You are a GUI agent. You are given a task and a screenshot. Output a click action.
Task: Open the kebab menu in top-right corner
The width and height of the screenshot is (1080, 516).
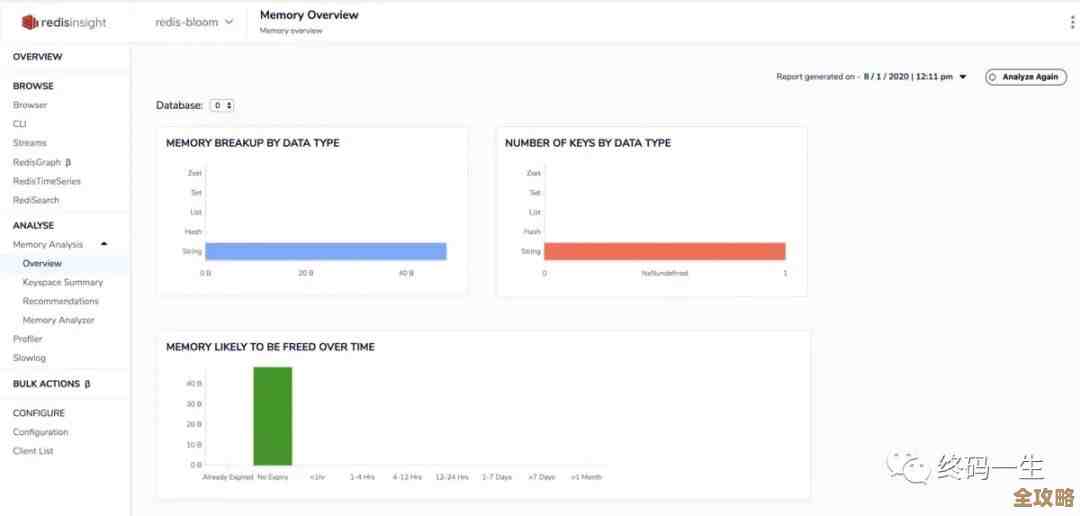pos(1072,22)
